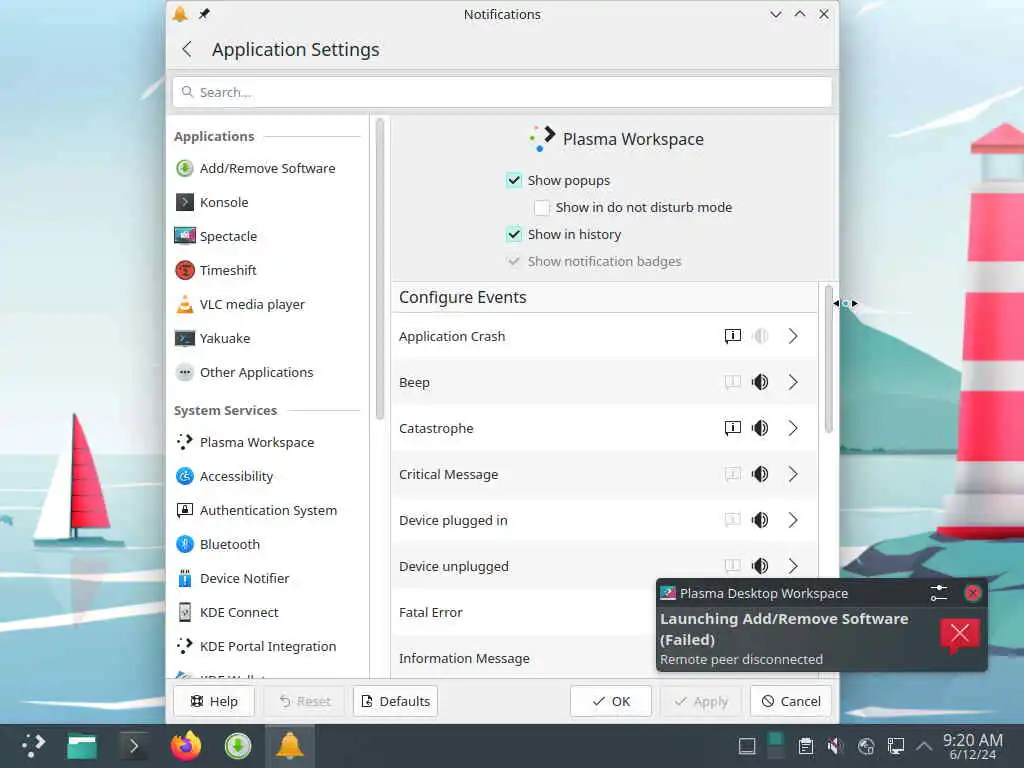Open notification popup settings slider icon
This screenshot has width=1024, height=768.
pos(938,593)
